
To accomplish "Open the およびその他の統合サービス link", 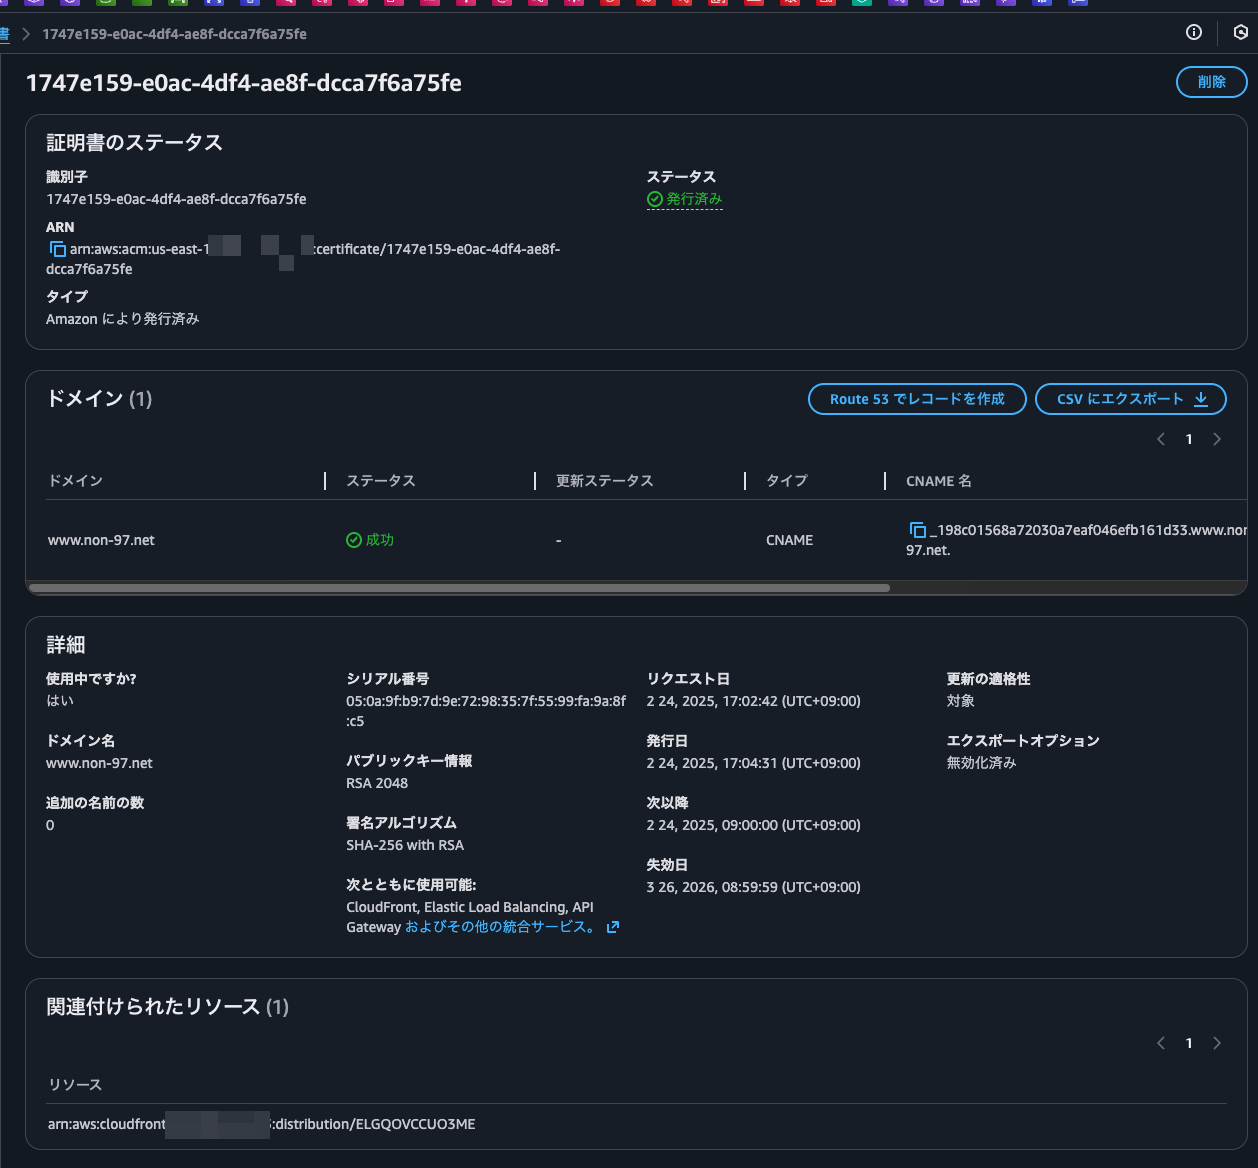I will point(500,927).
